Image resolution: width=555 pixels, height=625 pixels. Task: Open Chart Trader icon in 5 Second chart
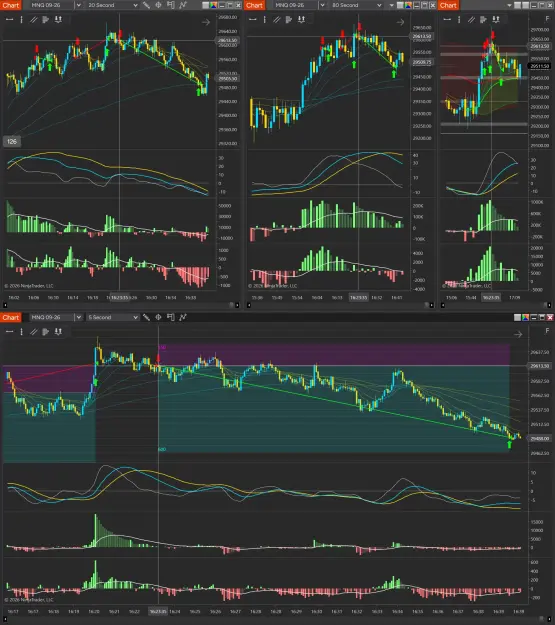[170, 317]
